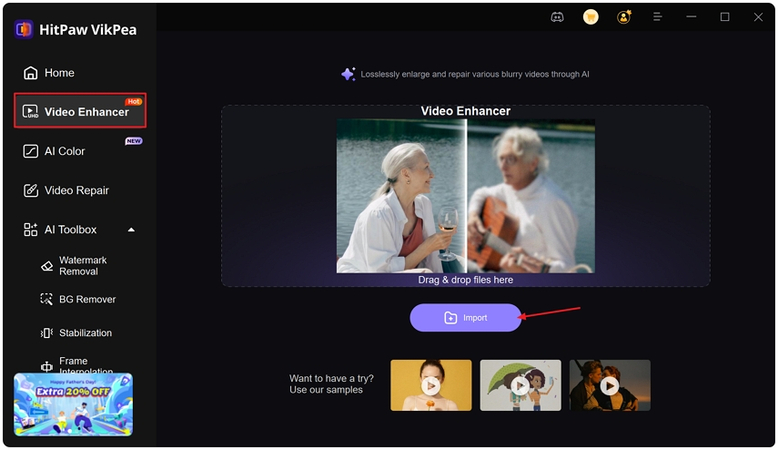Click the Extra 20% OFF promo banner
Image resolution: width=778 pixels, height=450 pixels.
click(73, 405)
